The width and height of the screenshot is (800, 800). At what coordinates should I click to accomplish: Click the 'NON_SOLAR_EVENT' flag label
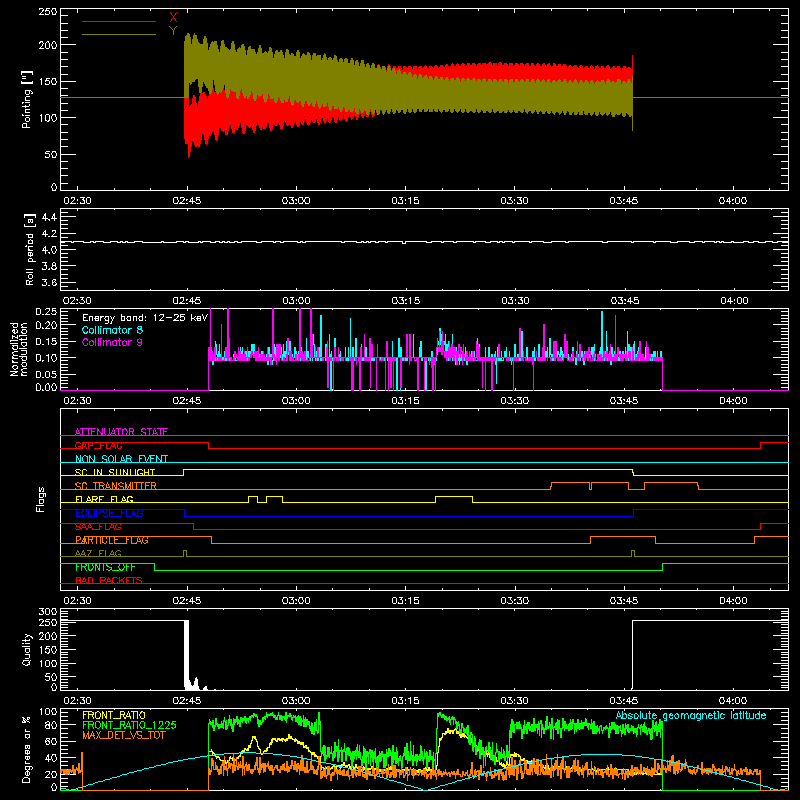[x=121, y=459]
